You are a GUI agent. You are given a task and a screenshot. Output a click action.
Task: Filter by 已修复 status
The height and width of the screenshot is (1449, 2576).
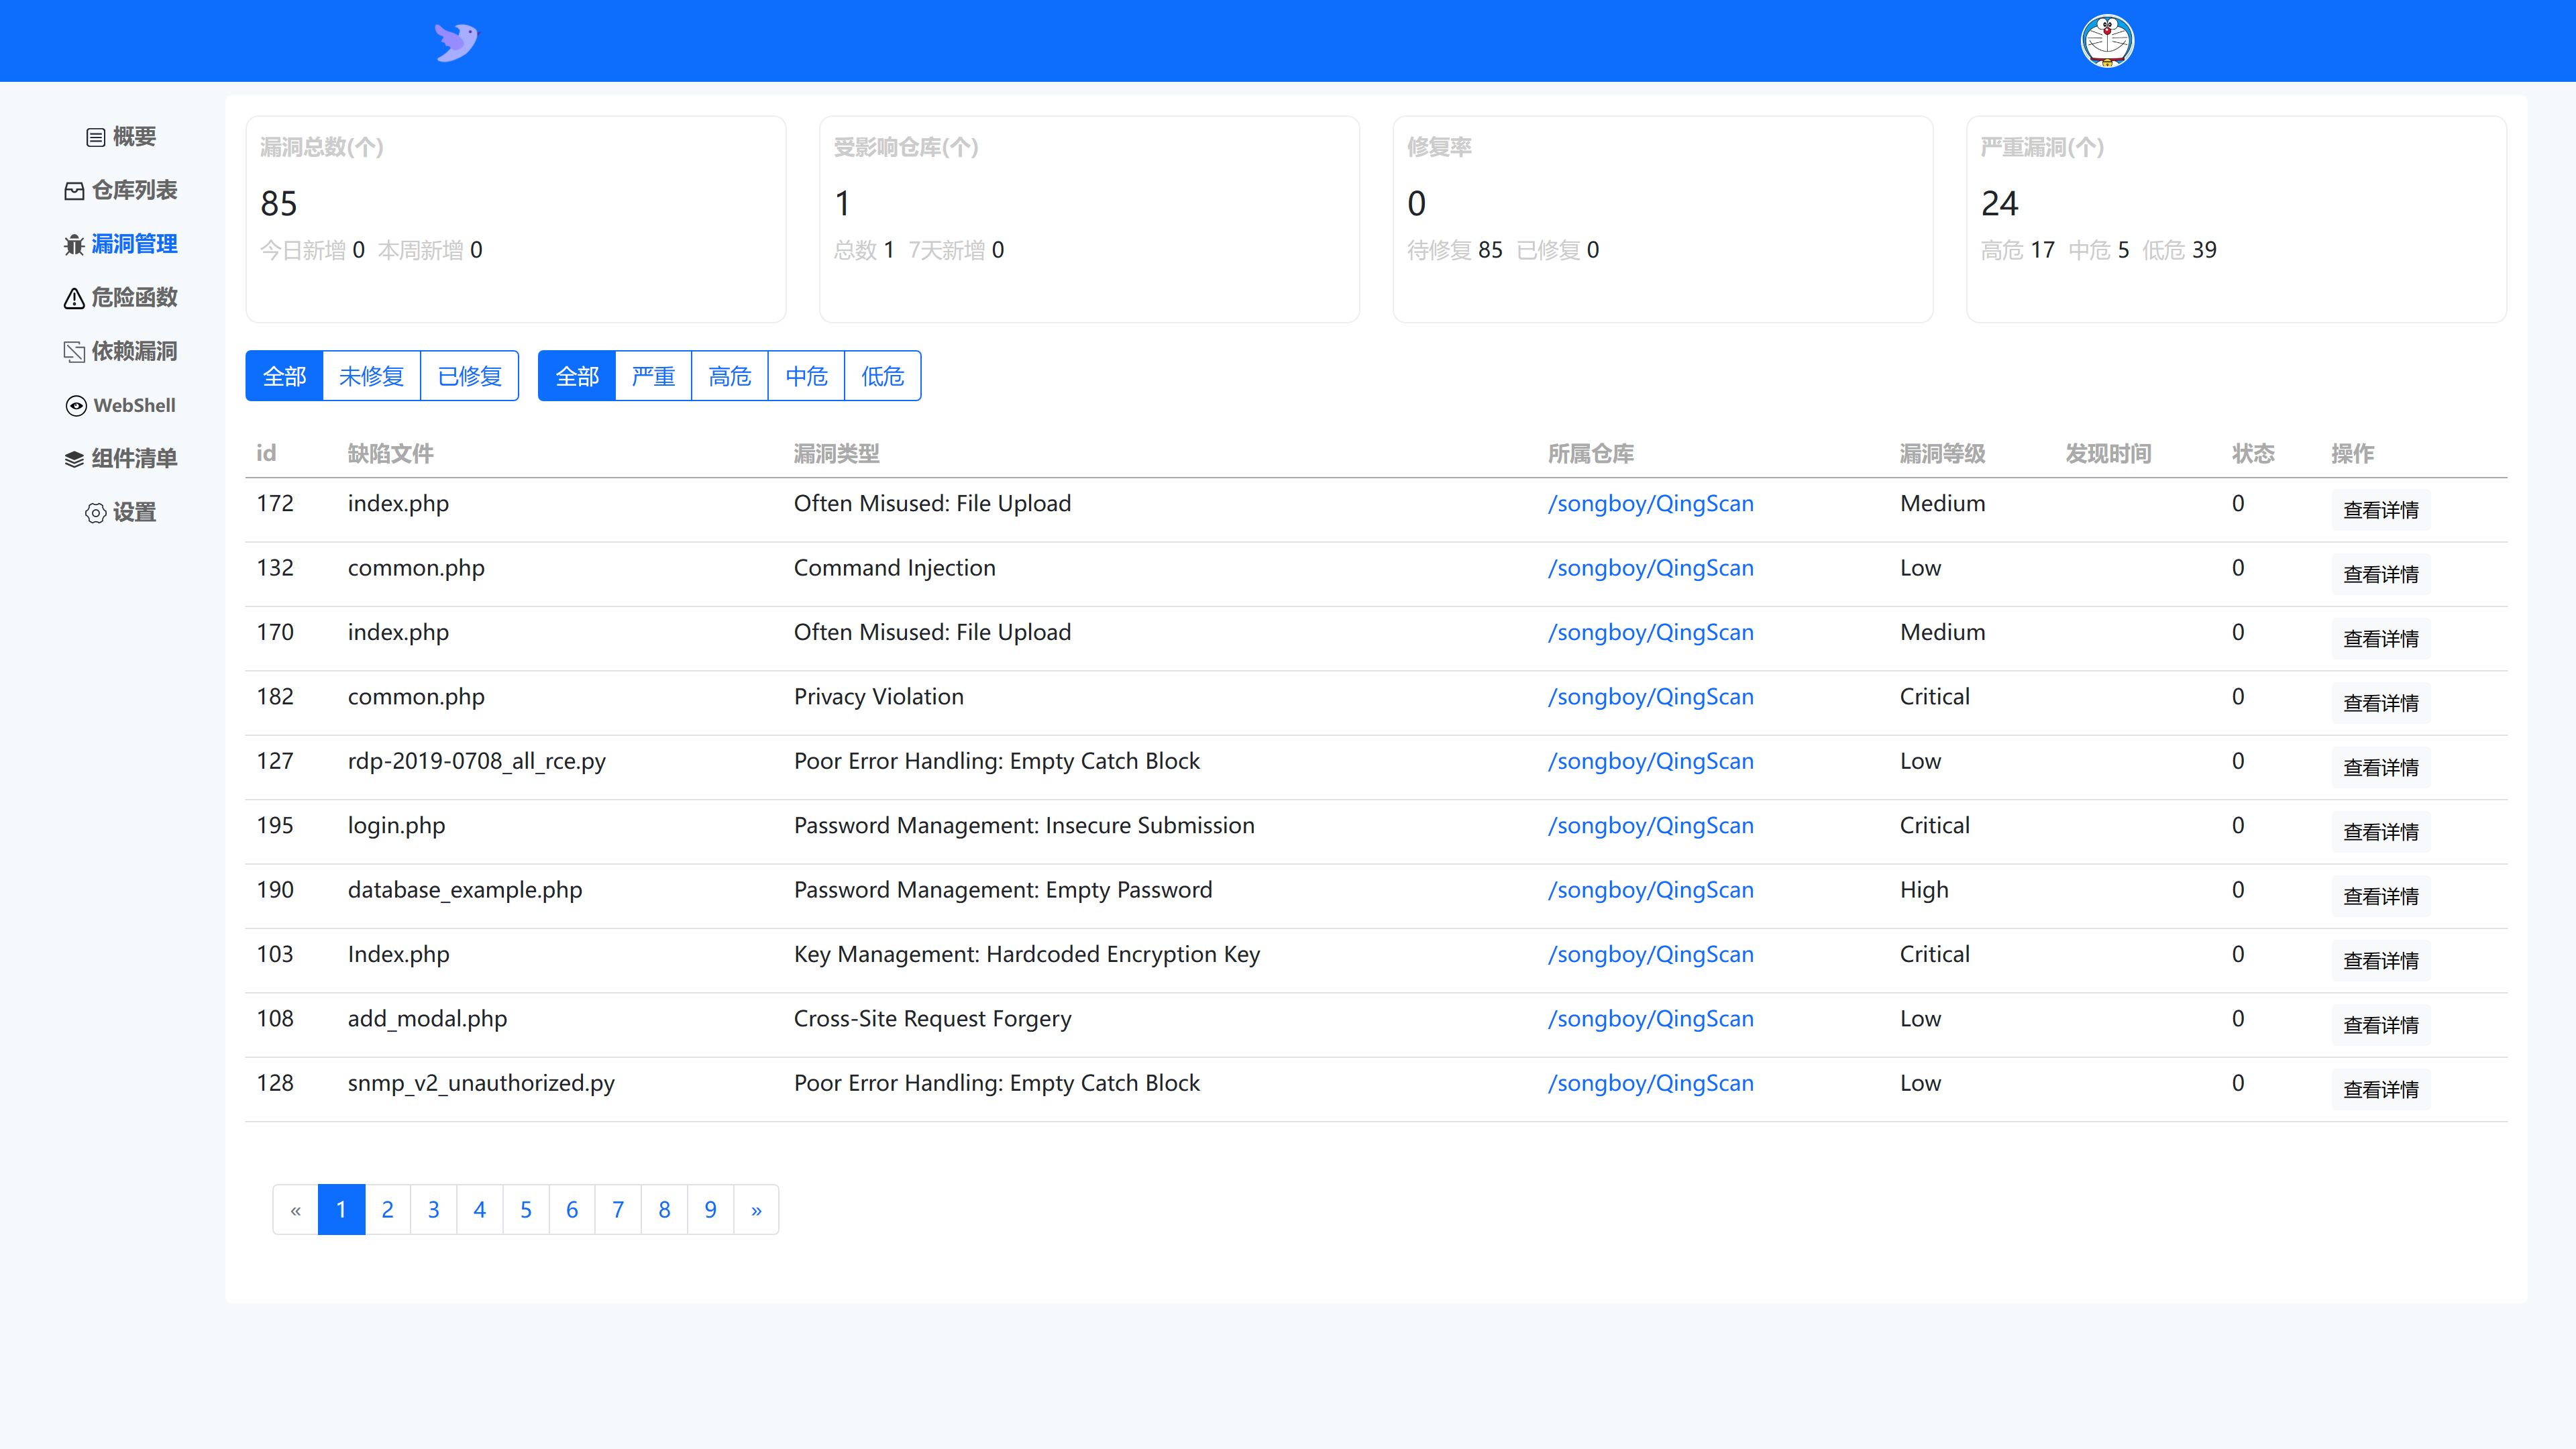469,376
